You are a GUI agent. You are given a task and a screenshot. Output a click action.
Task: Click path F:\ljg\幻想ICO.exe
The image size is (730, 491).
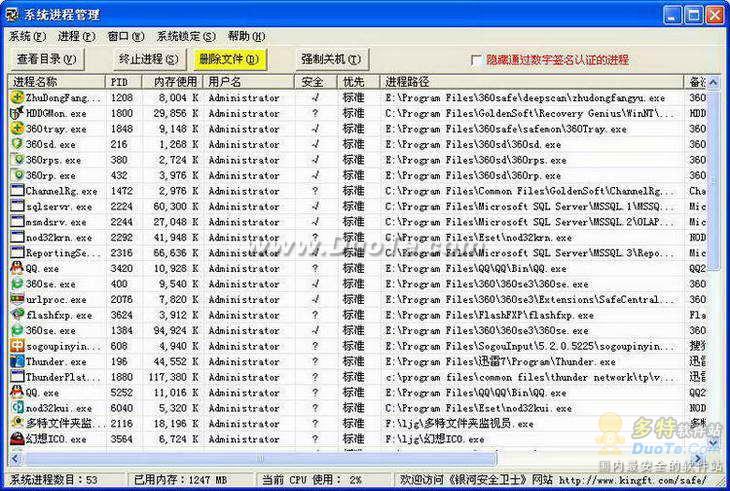434,439
